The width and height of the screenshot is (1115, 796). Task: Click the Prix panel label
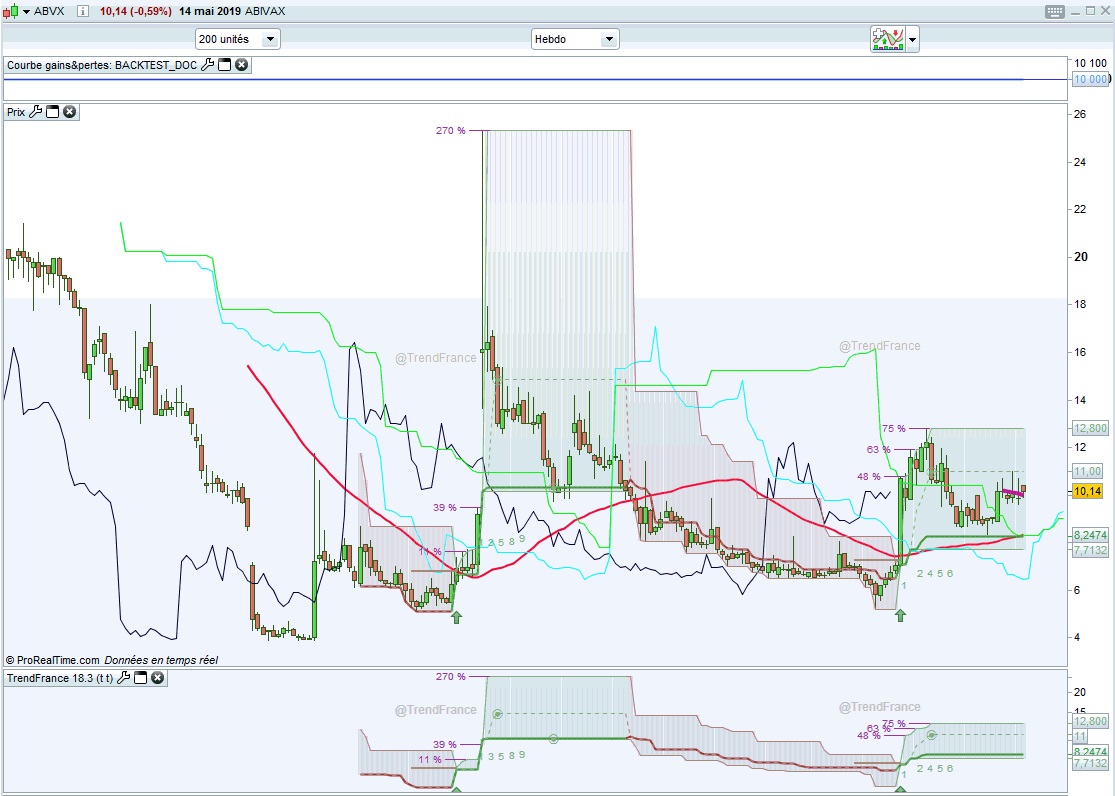pos(16,112)
